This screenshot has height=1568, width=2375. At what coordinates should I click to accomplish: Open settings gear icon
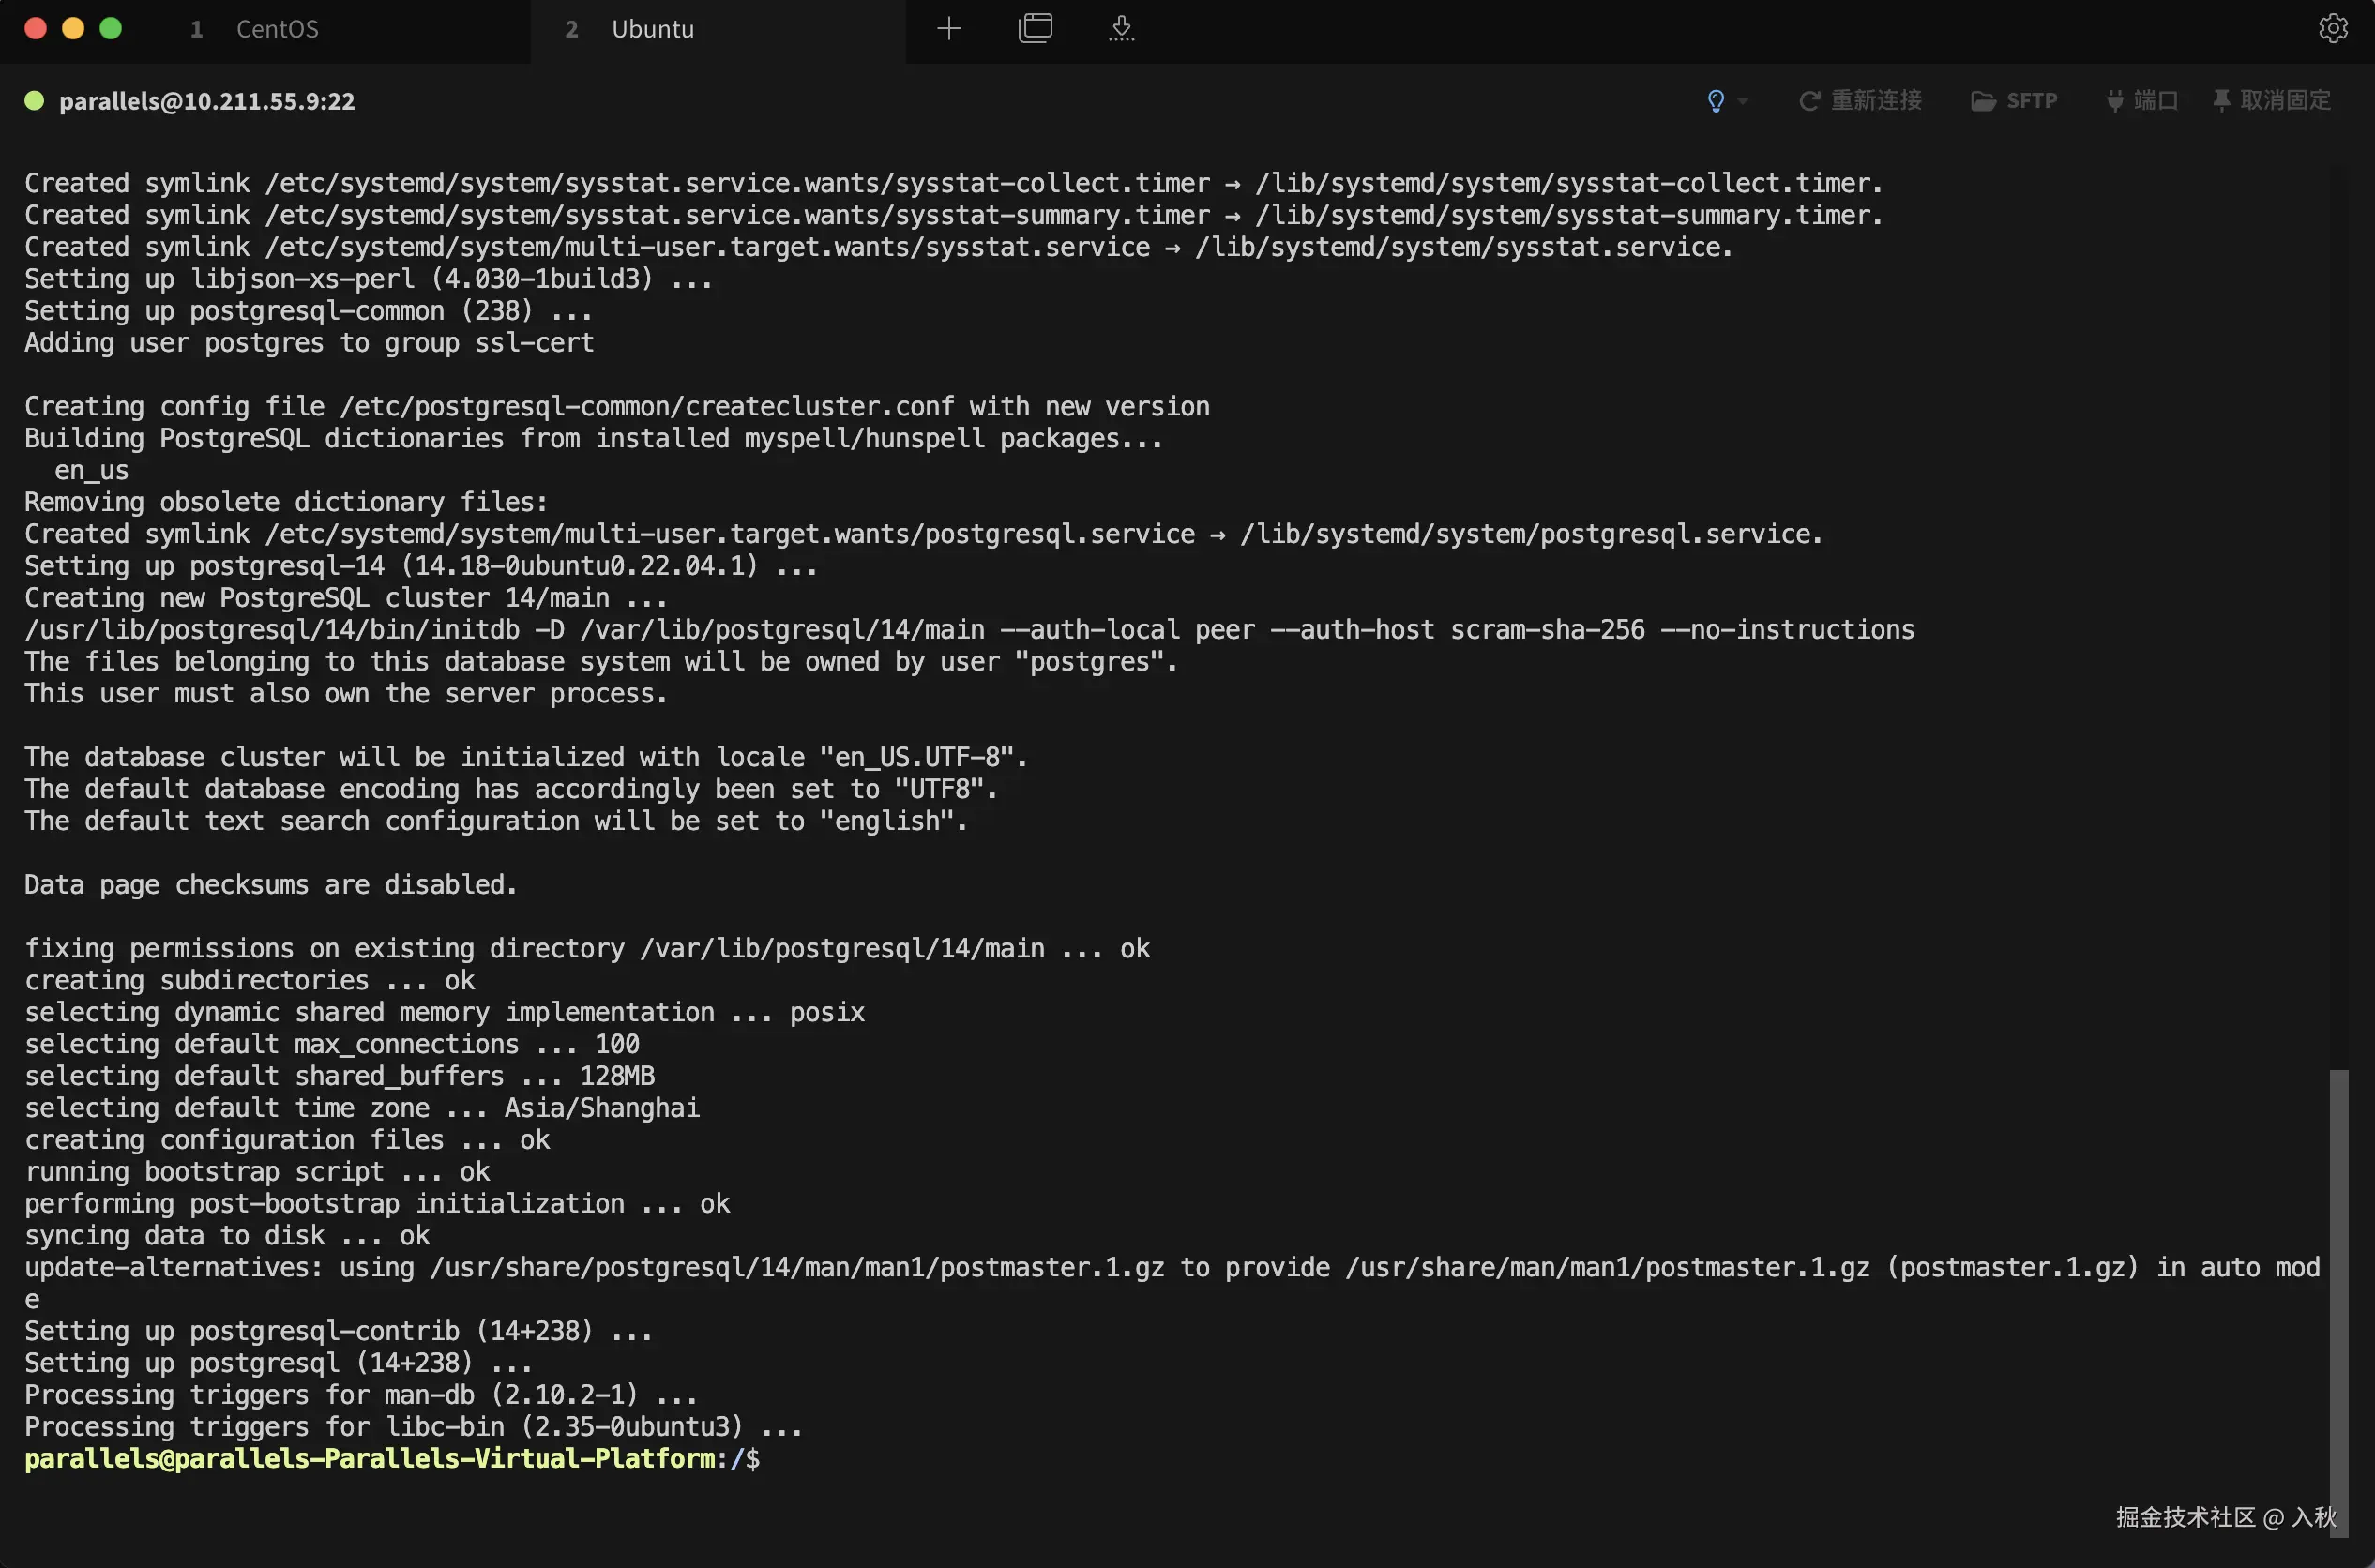click(x=2332, y=28)
